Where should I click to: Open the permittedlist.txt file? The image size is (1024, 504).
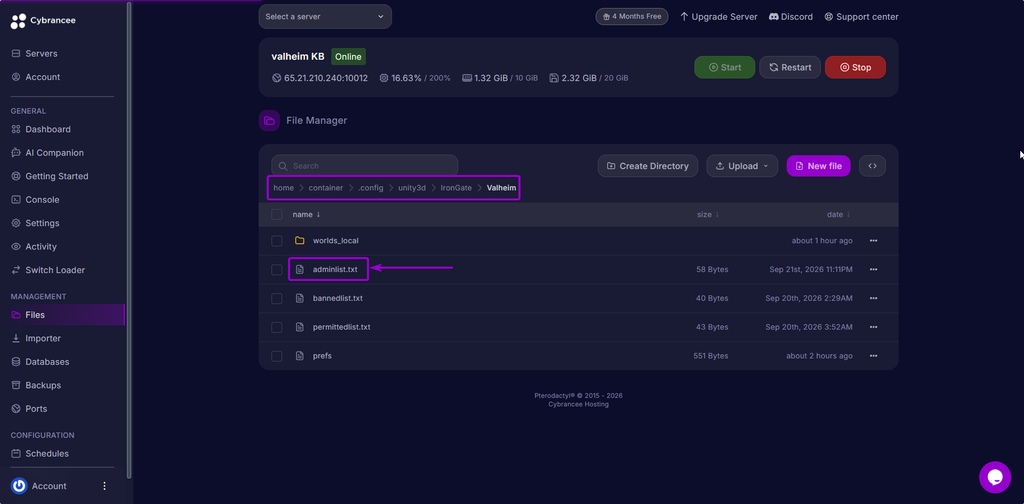coord(342,327)
